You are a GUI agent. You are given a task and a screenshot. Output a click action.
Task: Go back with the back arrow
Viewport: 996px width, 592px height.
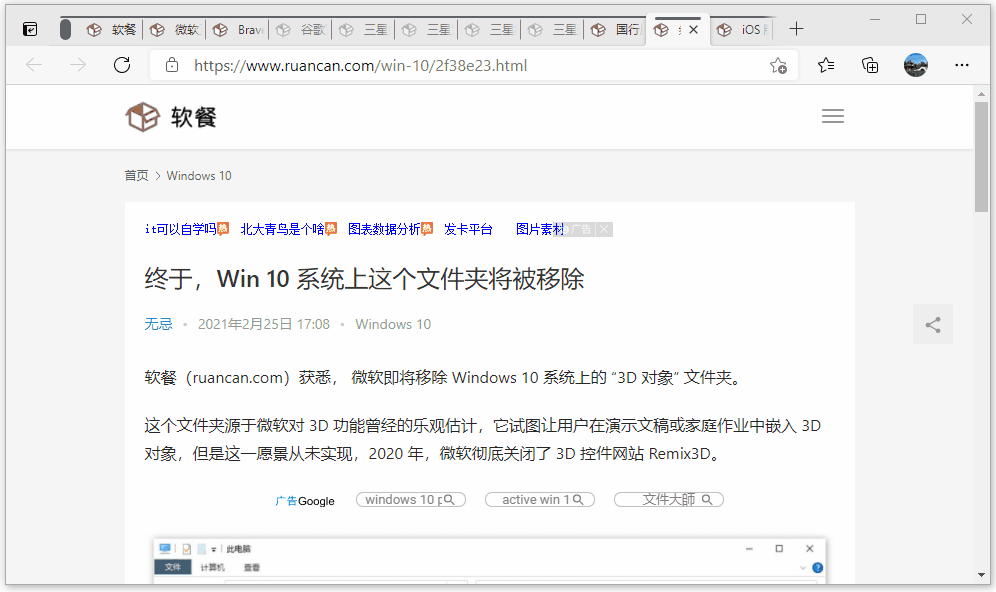[34, 65]
